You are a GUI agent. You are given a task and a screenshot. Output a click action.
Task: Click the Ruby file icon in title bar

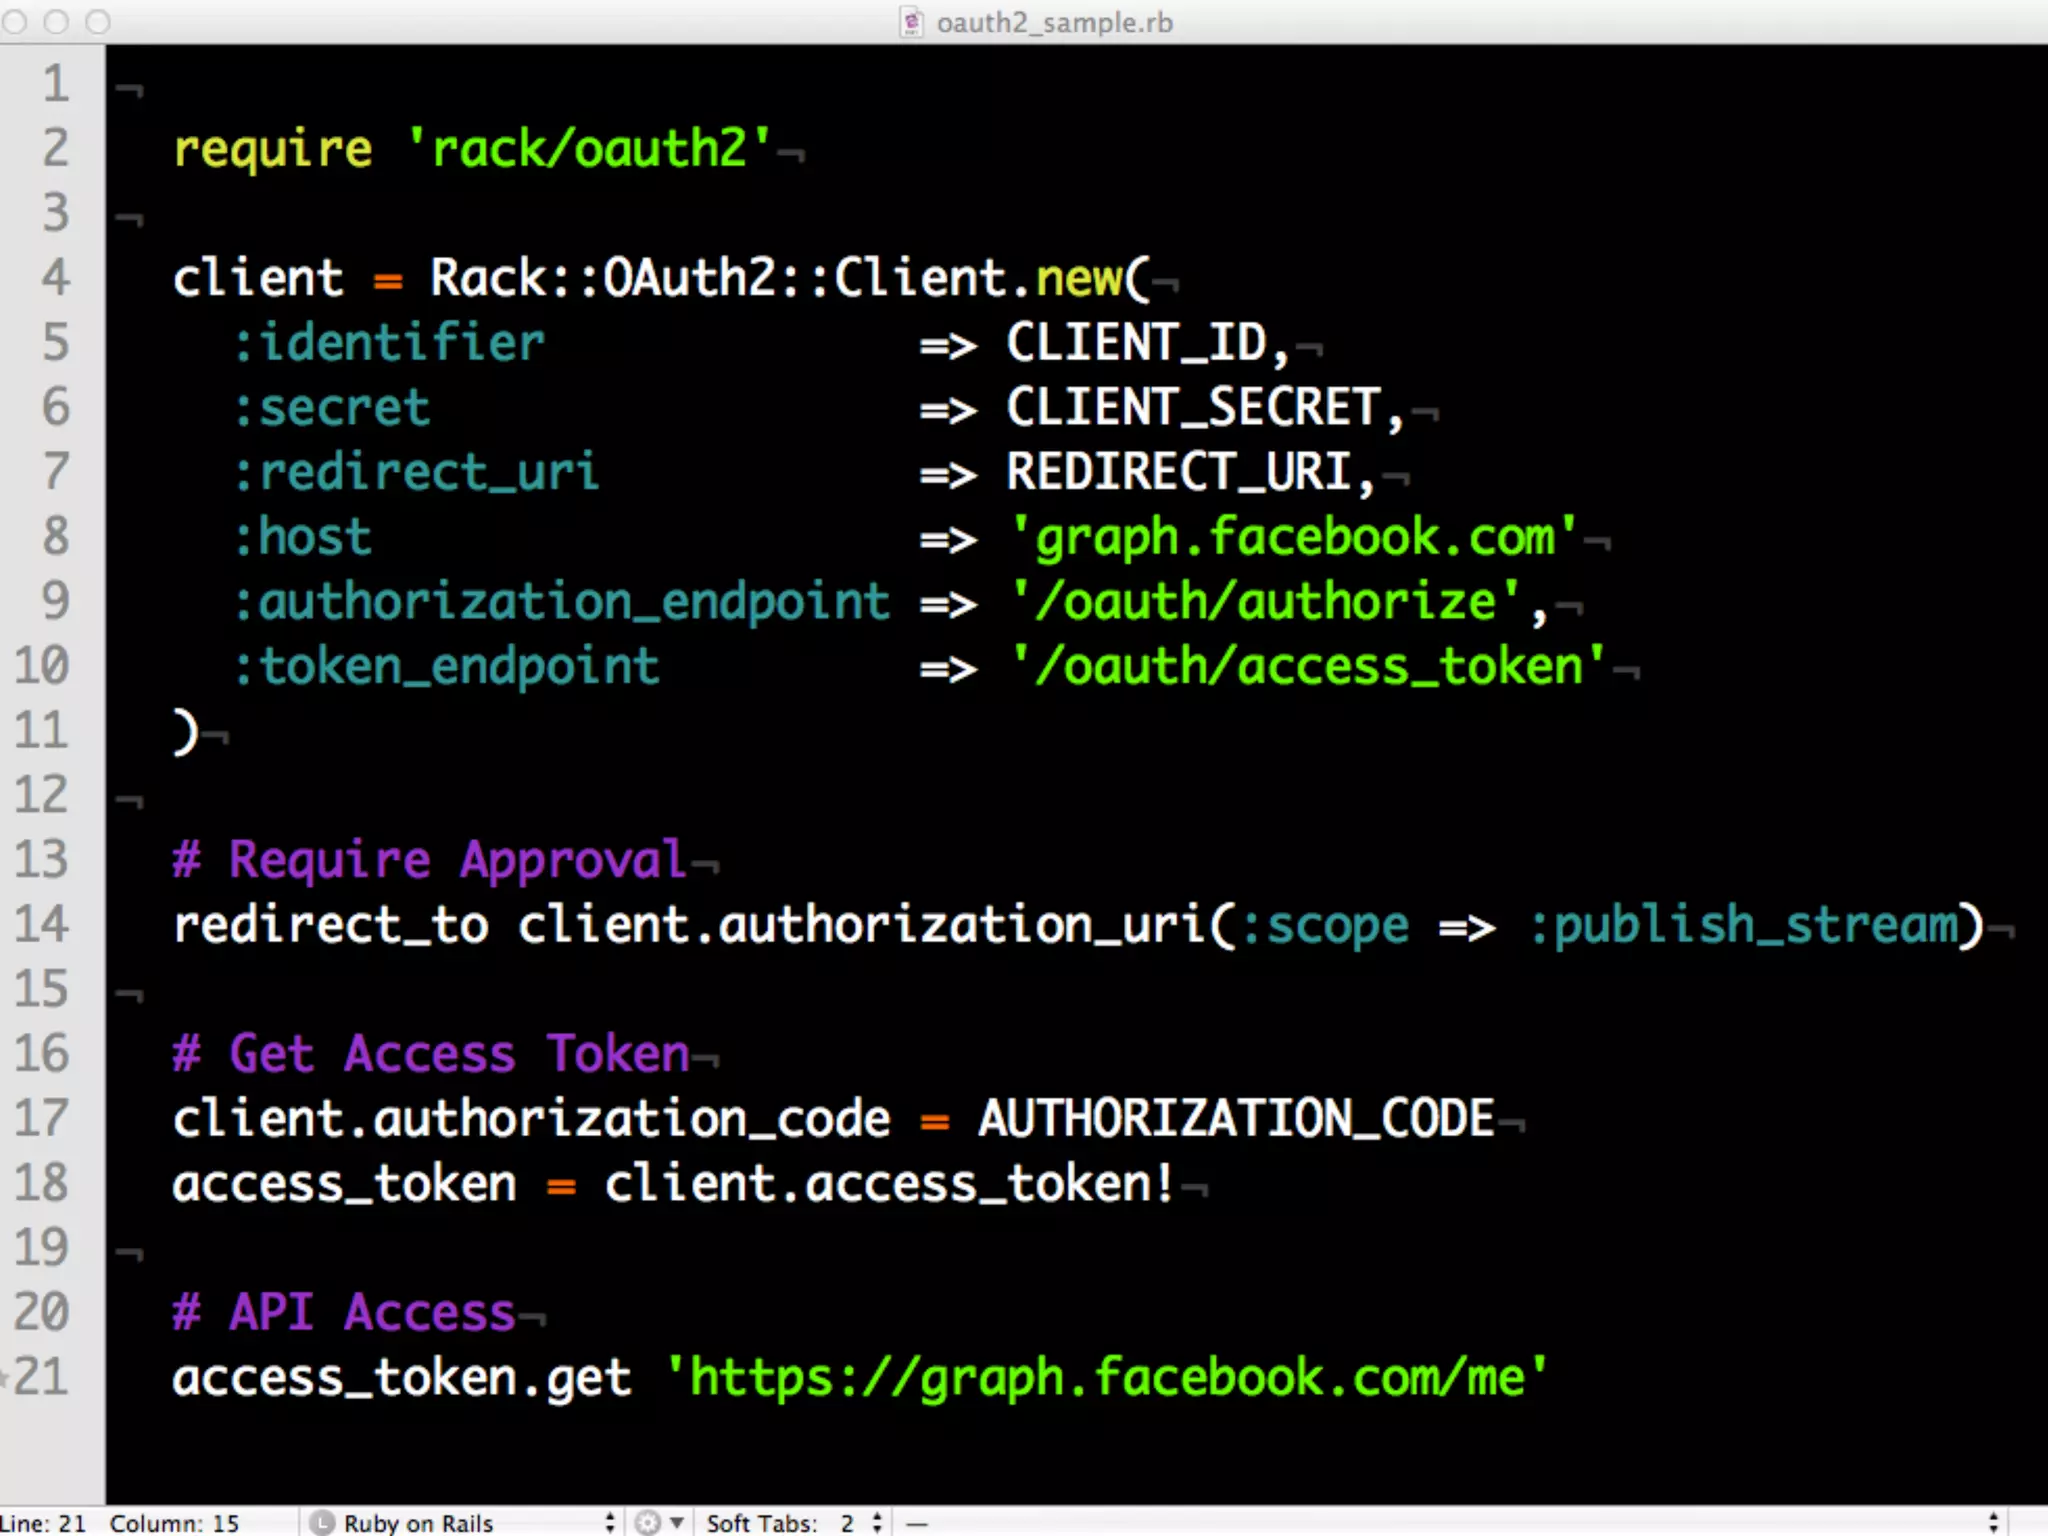click(911, 22)
